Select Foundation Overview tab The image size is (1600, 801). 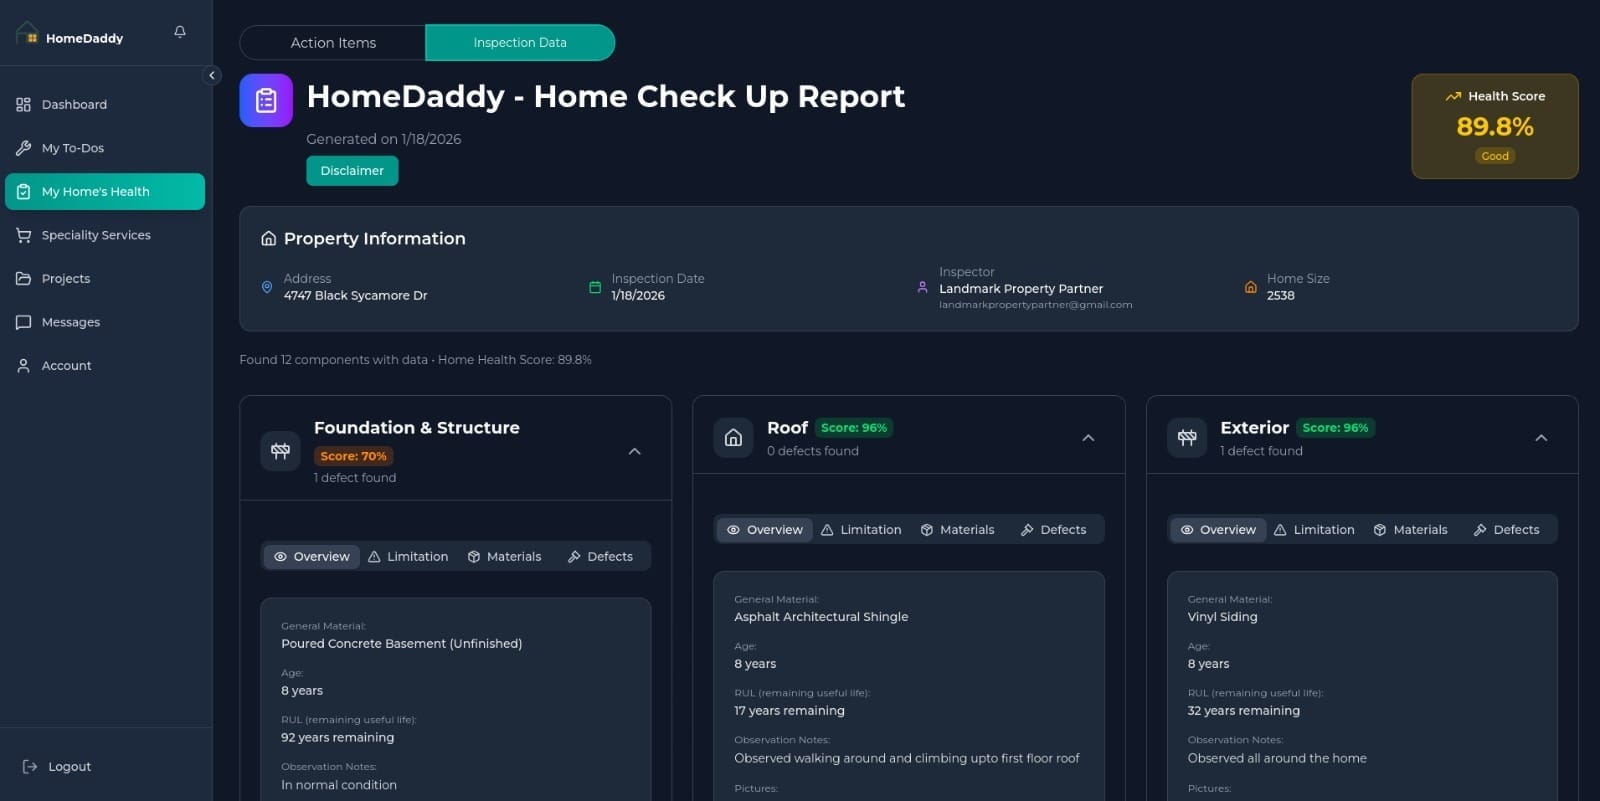click(x=312, y=557)
